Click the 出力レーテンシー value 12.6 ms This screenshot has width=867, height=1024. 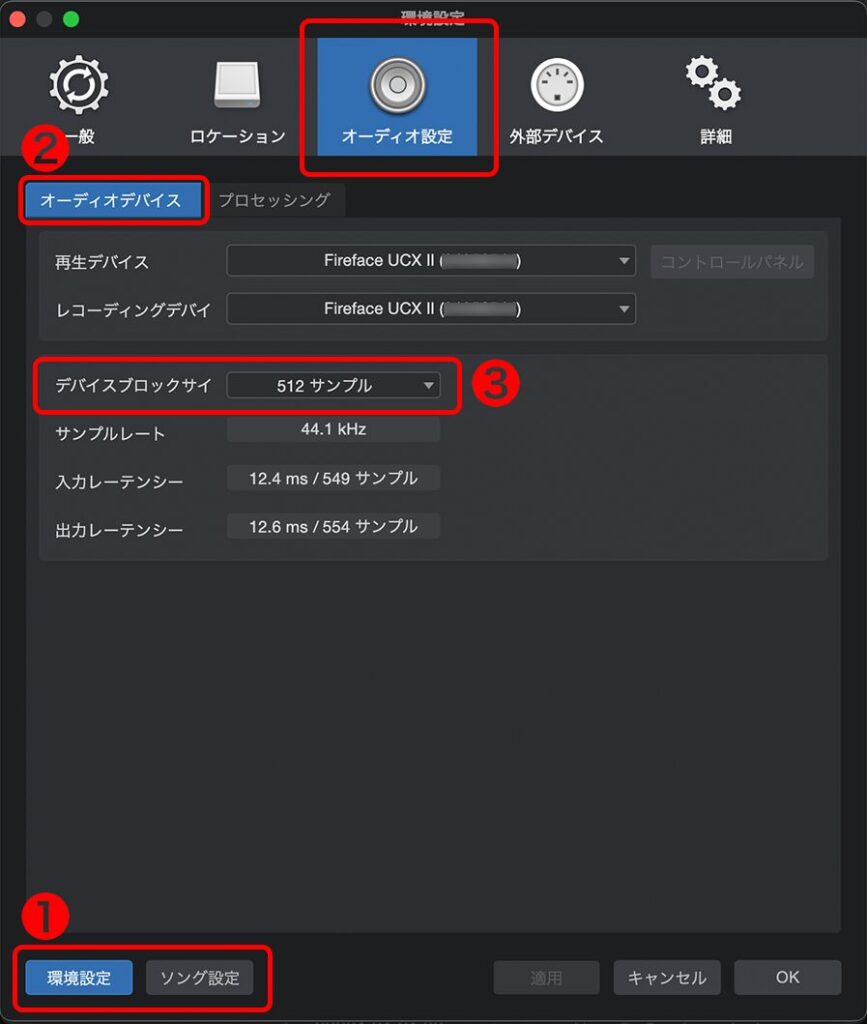[x=333, y=526]
